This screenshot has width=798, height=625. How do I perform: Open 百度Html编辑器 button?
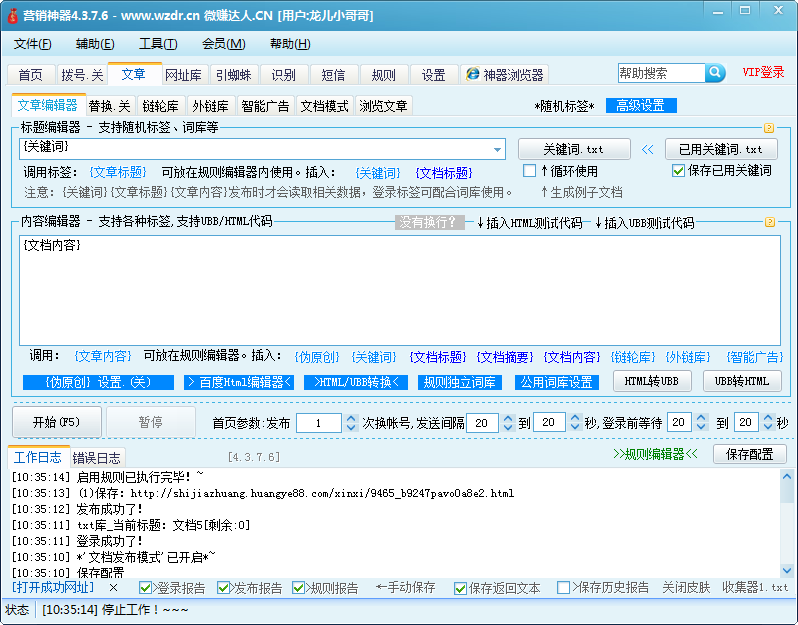point(239,382)
